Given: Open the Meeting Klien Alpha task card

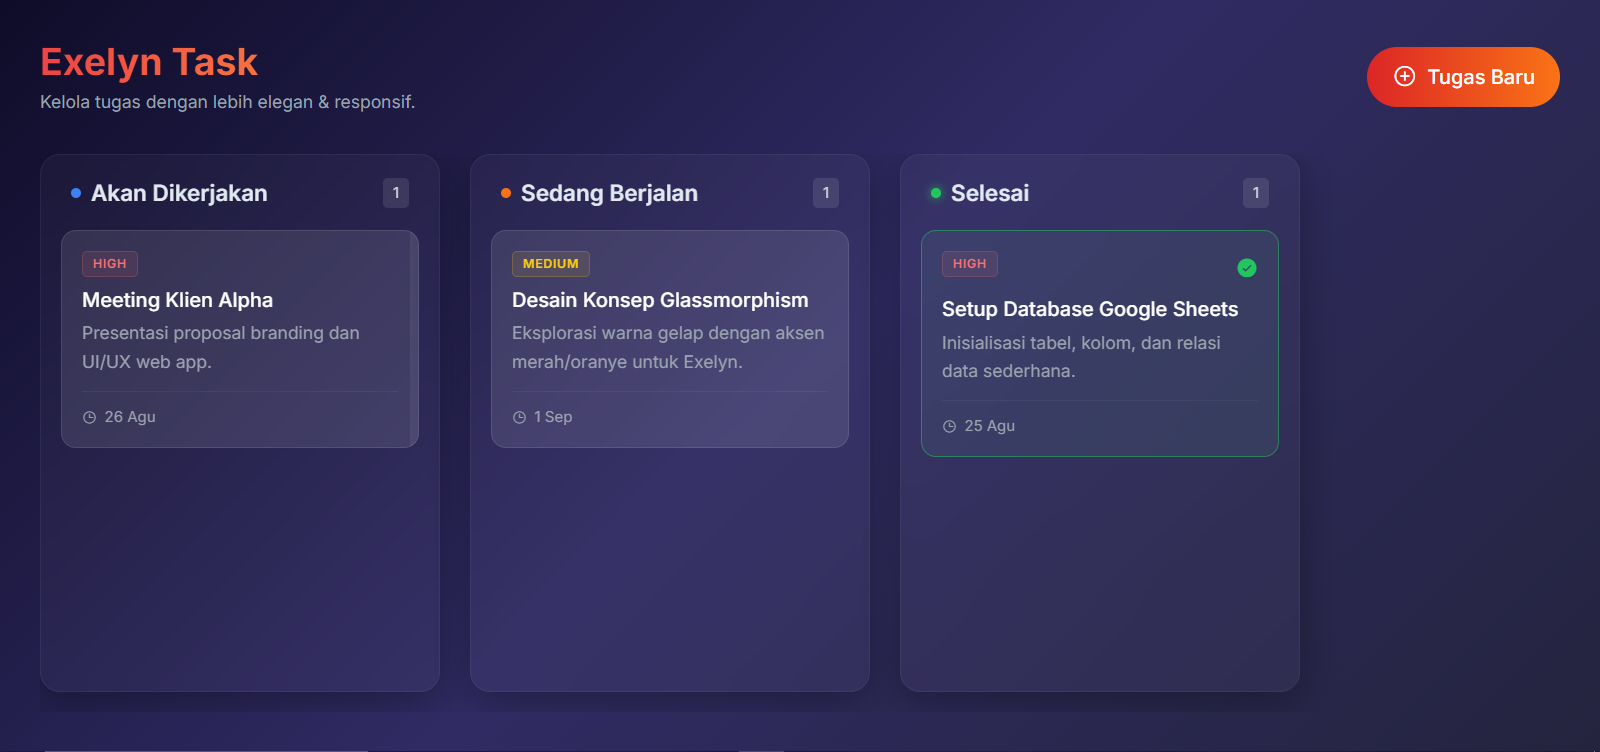Looking at the screenshot, I should pos(240,339).
